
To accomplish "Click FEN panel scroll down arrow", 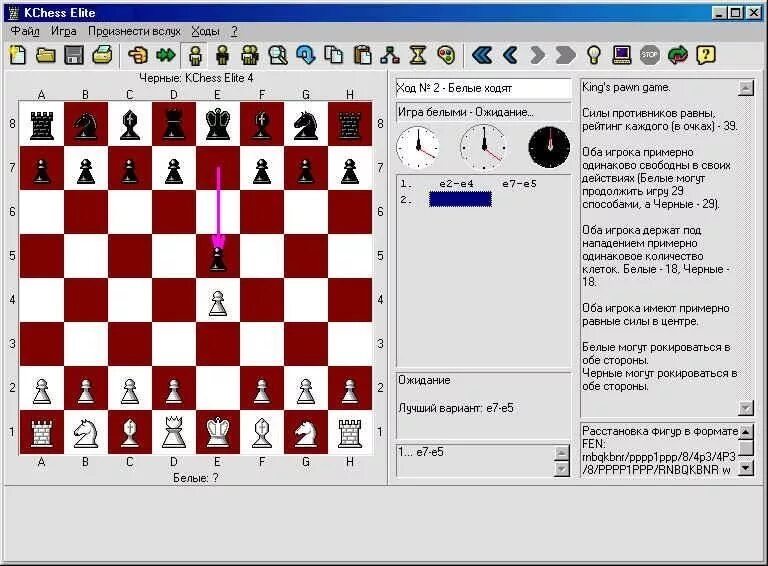I will click(746, 469).
